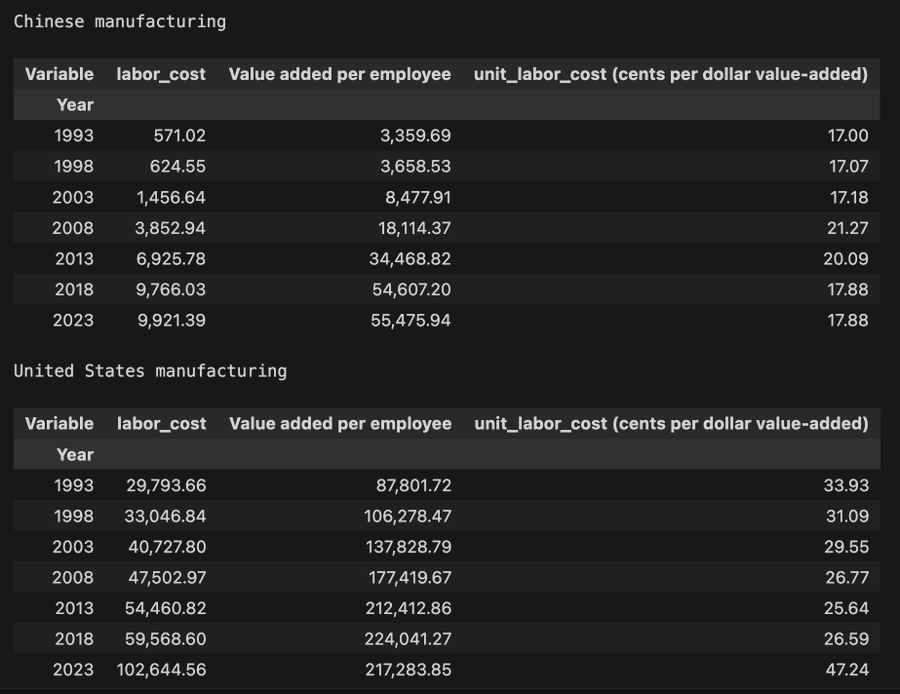This screenshot has width=900, height=694.
Task: Click value added cell 87,801.72
Action: 414,486
